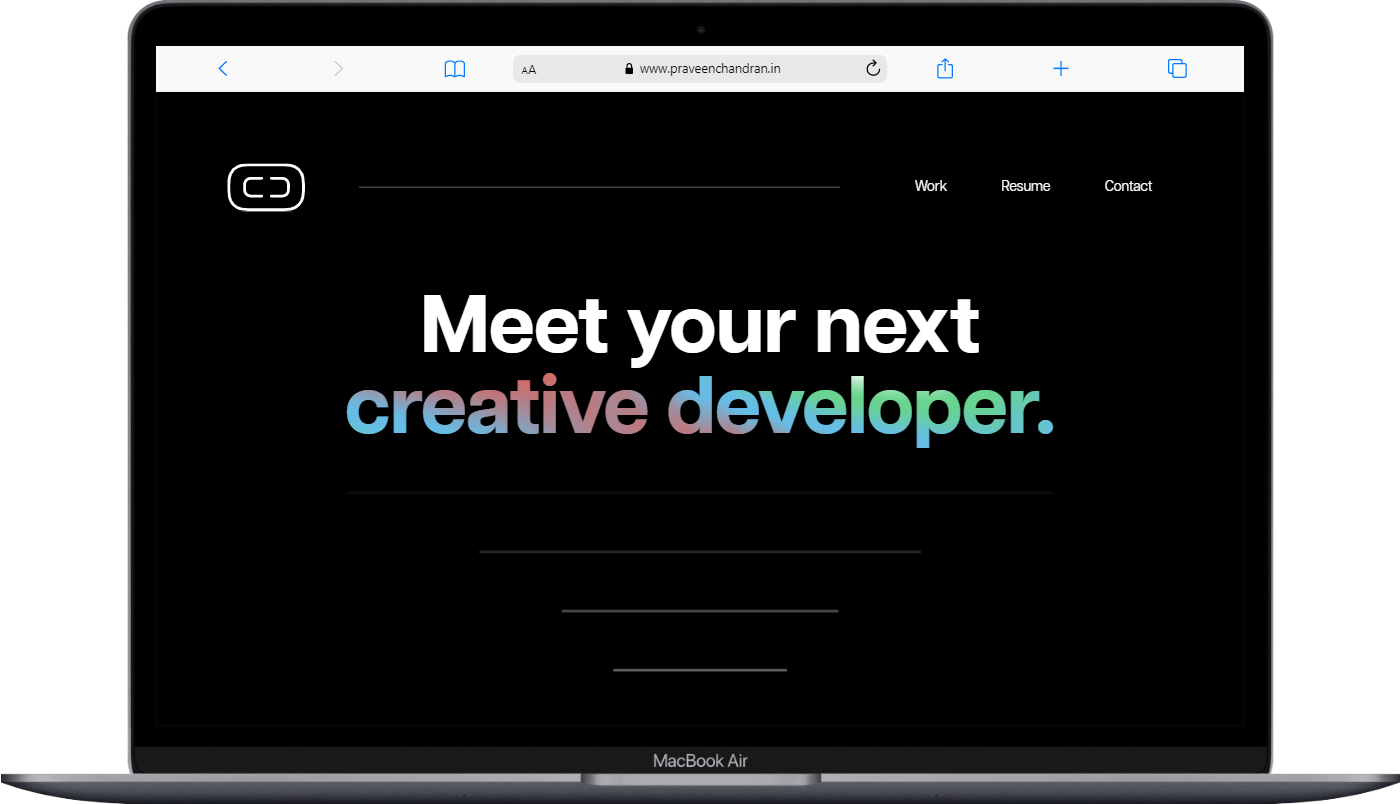1400x804 pixels.
Task: Show all tabs via overlapping squares icon
Action: [1177, 68]
